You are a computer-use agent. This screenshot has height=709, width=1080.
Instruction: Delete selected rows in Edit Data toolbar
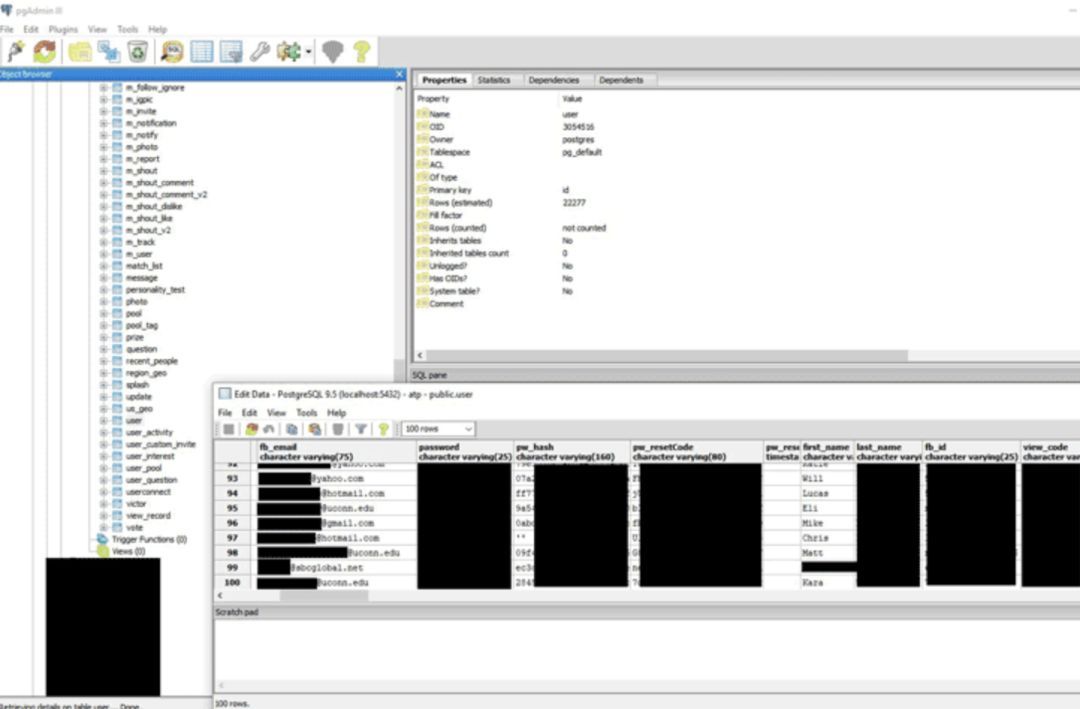(x=338, y=429)
